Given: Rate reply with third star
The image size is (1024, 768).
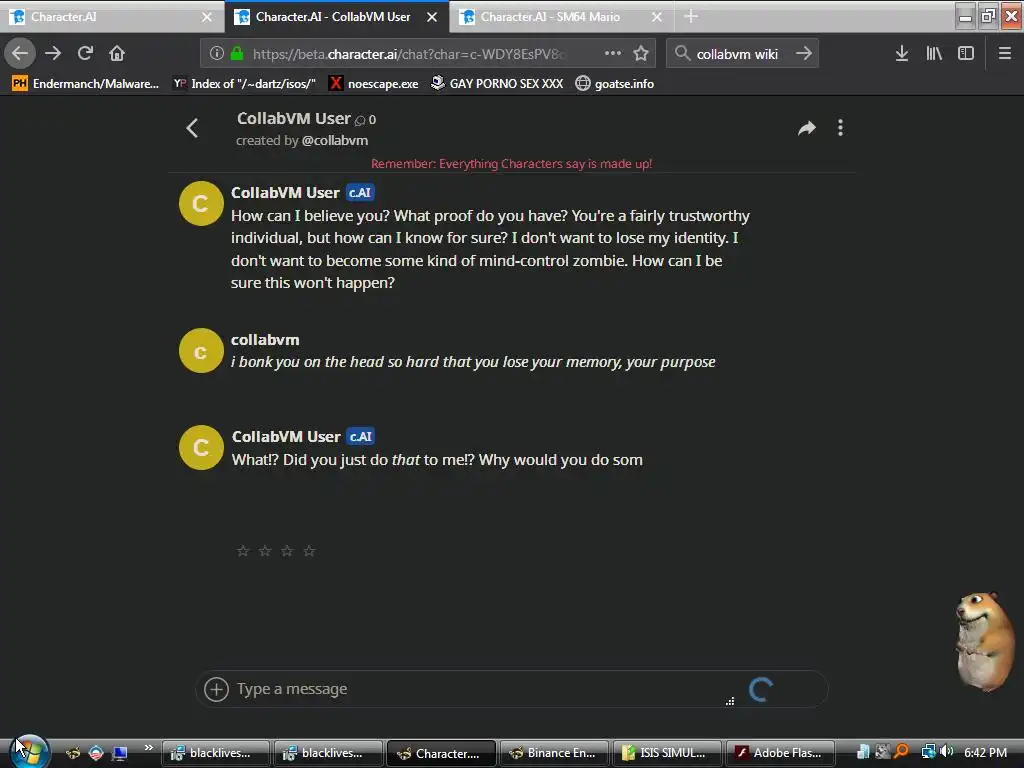Looking at the screenshot, I should [287, 551].
